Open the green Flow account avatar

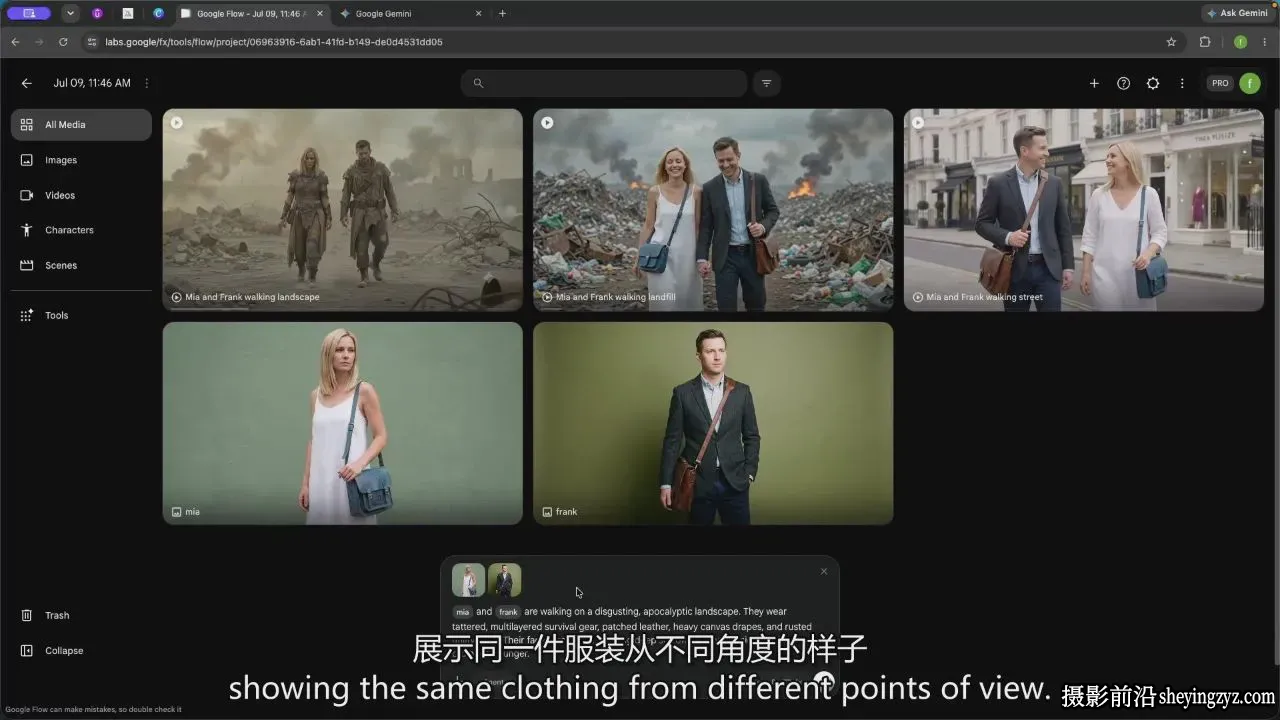(x=1250, y=83)
